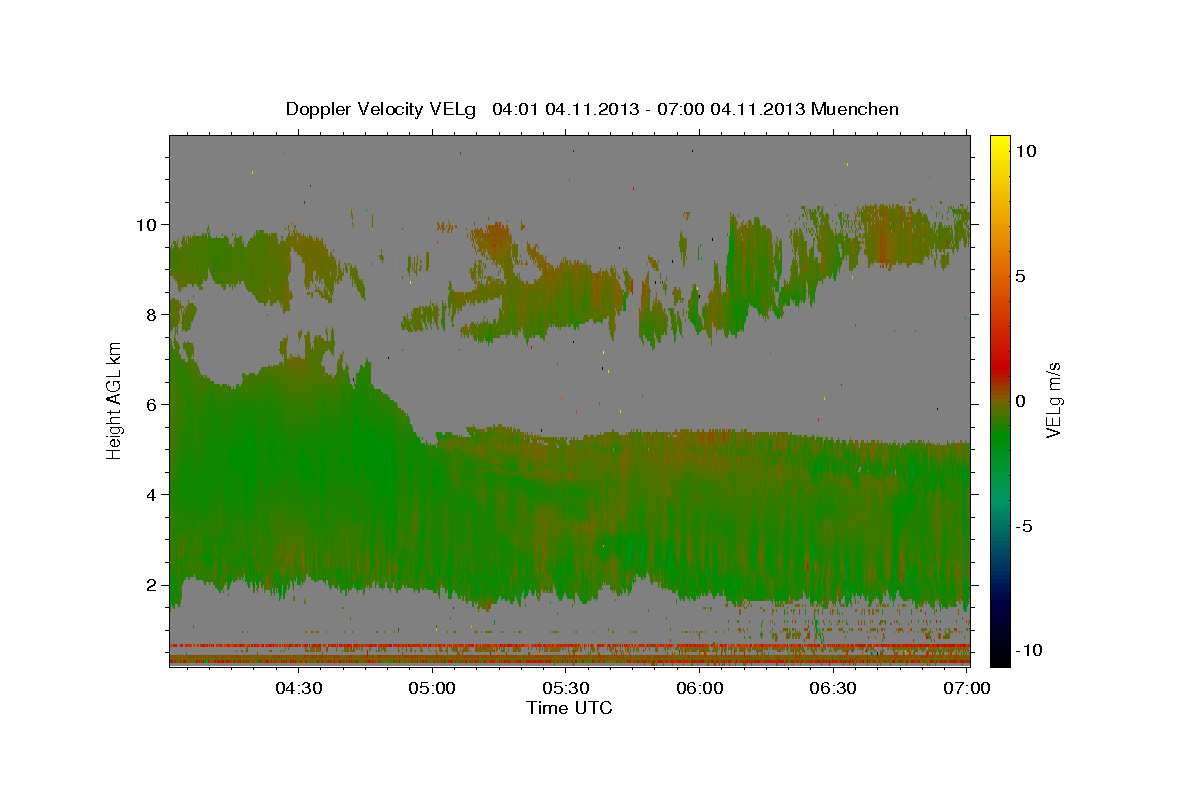Click the colorbar value 0 label
The image size is (1200, 800).
1020,401
